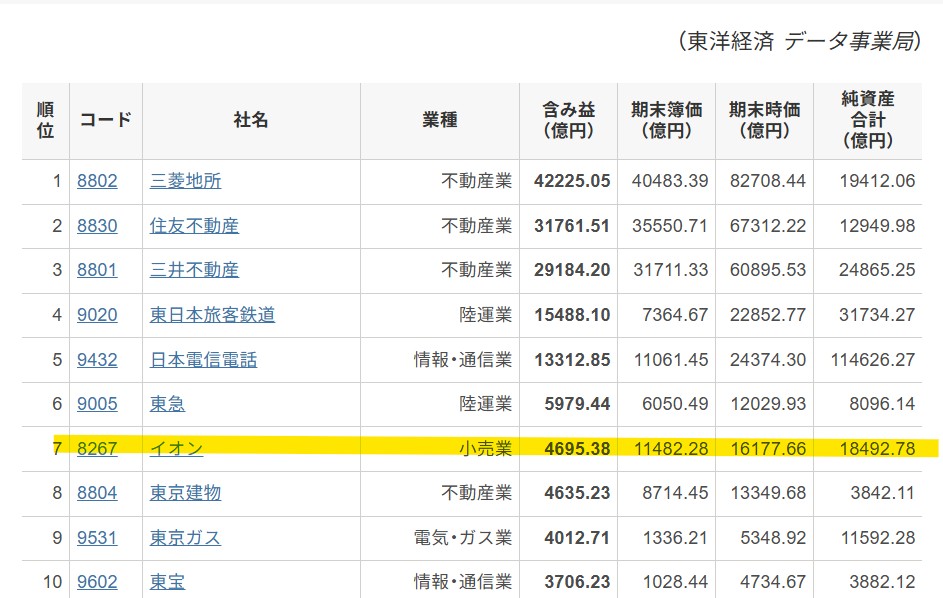This screenshot has height=598, width=943.
Task: Open stock code 9602 link
Action: [x=97, y=582]
